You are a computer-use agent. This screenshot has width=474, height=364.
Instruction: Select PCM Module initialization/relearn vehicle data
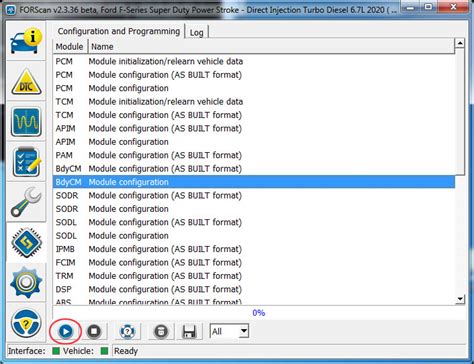click(x=254, y=61)
